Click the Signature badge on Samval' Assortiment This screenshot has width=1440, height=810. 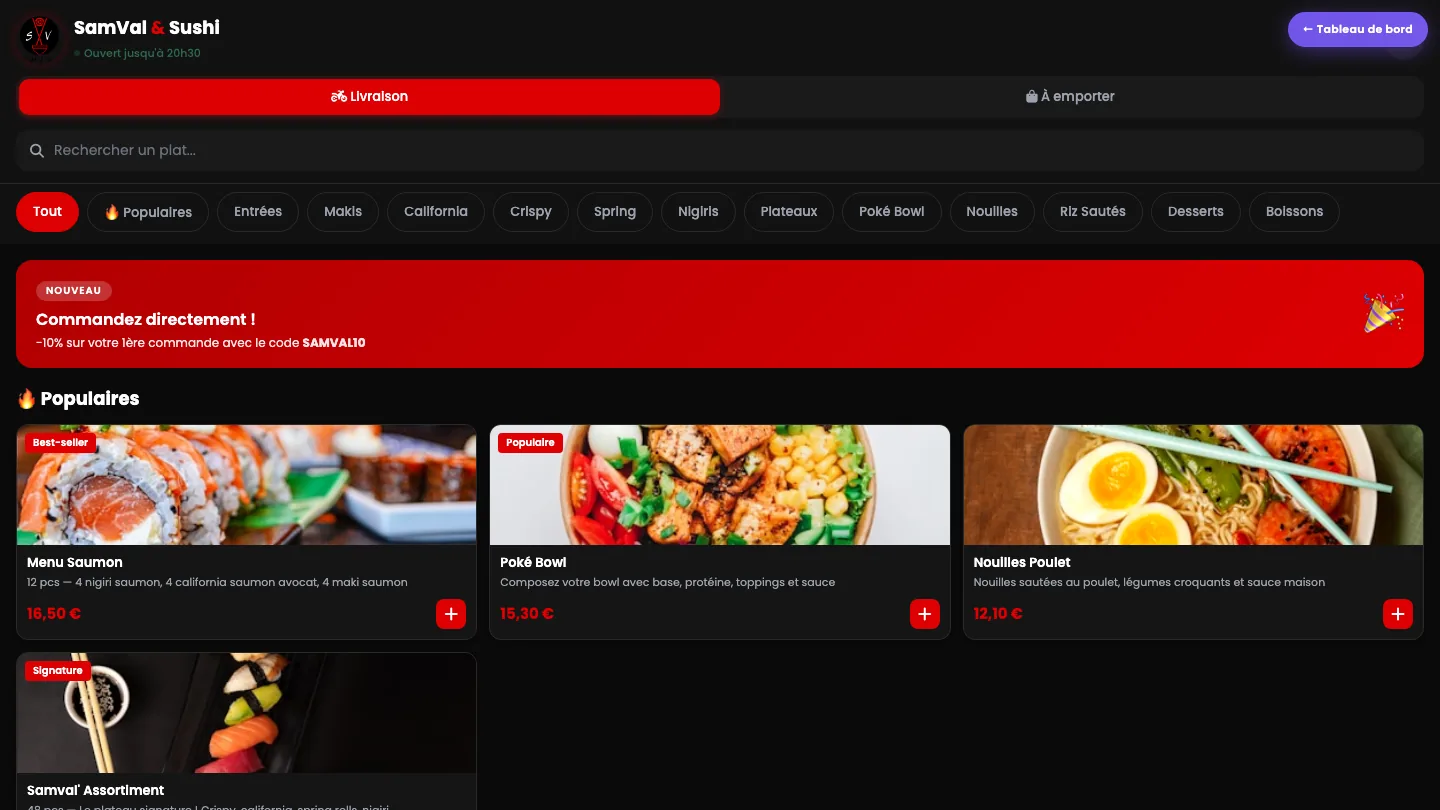pyautogui.click(x=58, y=671)
